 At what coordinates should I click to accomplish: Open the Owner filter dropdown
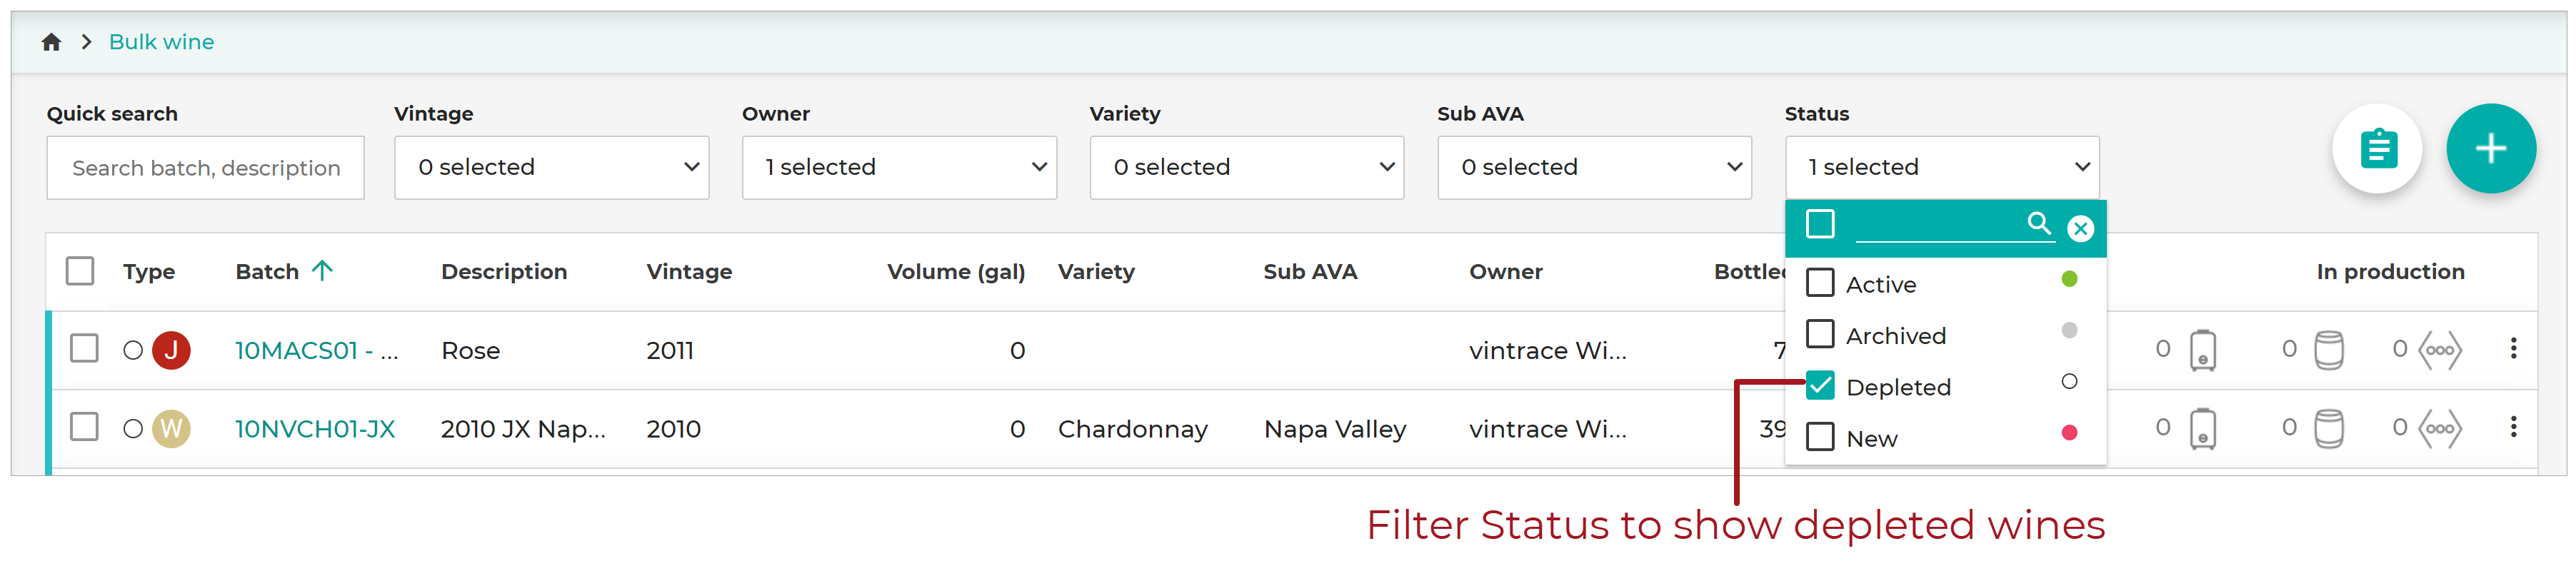899,167
